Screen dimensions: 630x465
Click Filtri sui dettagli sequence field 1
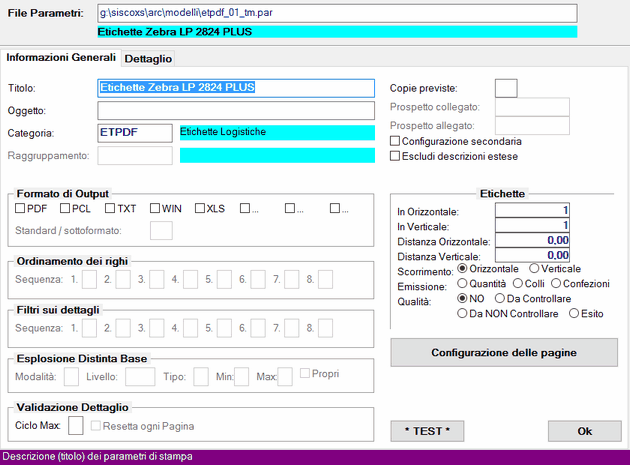pos(89,328)
